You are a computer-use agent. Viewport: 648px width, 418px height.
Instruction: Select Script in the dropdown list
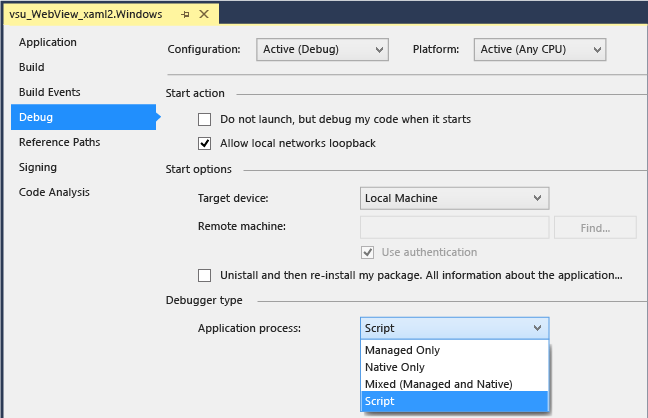point(380,401)
